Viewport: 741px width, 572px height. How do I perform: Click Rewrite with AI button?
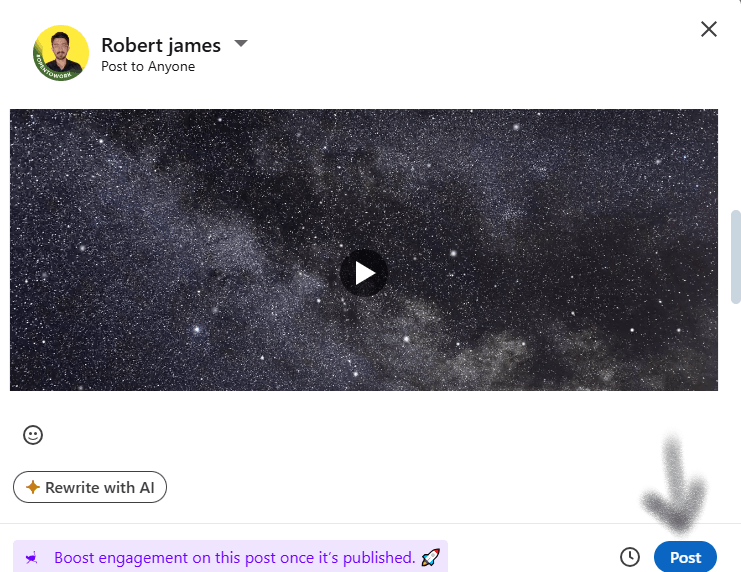[x=90, y=487]
